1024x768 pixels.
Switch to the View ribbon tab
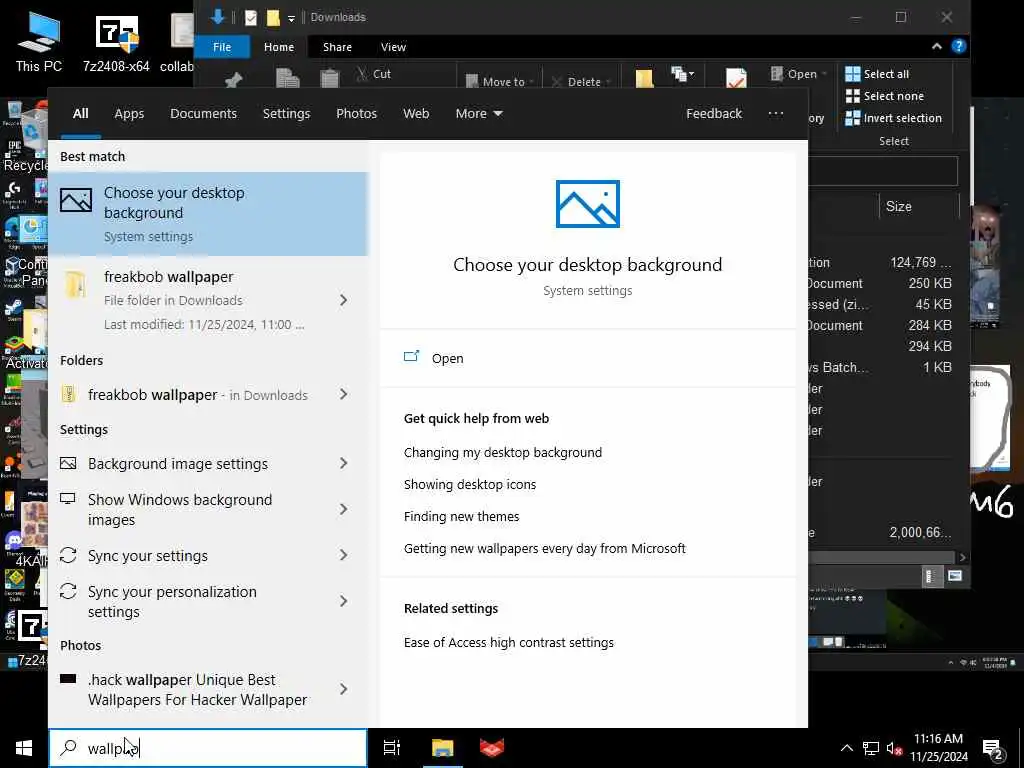[393, 47]
